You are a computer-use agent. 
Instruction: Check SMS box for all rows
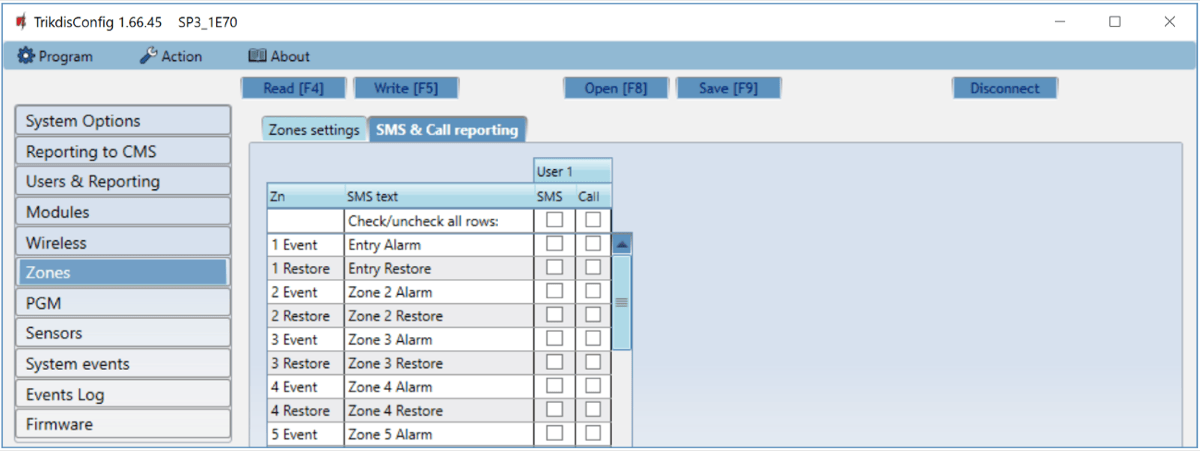[554, 220]
